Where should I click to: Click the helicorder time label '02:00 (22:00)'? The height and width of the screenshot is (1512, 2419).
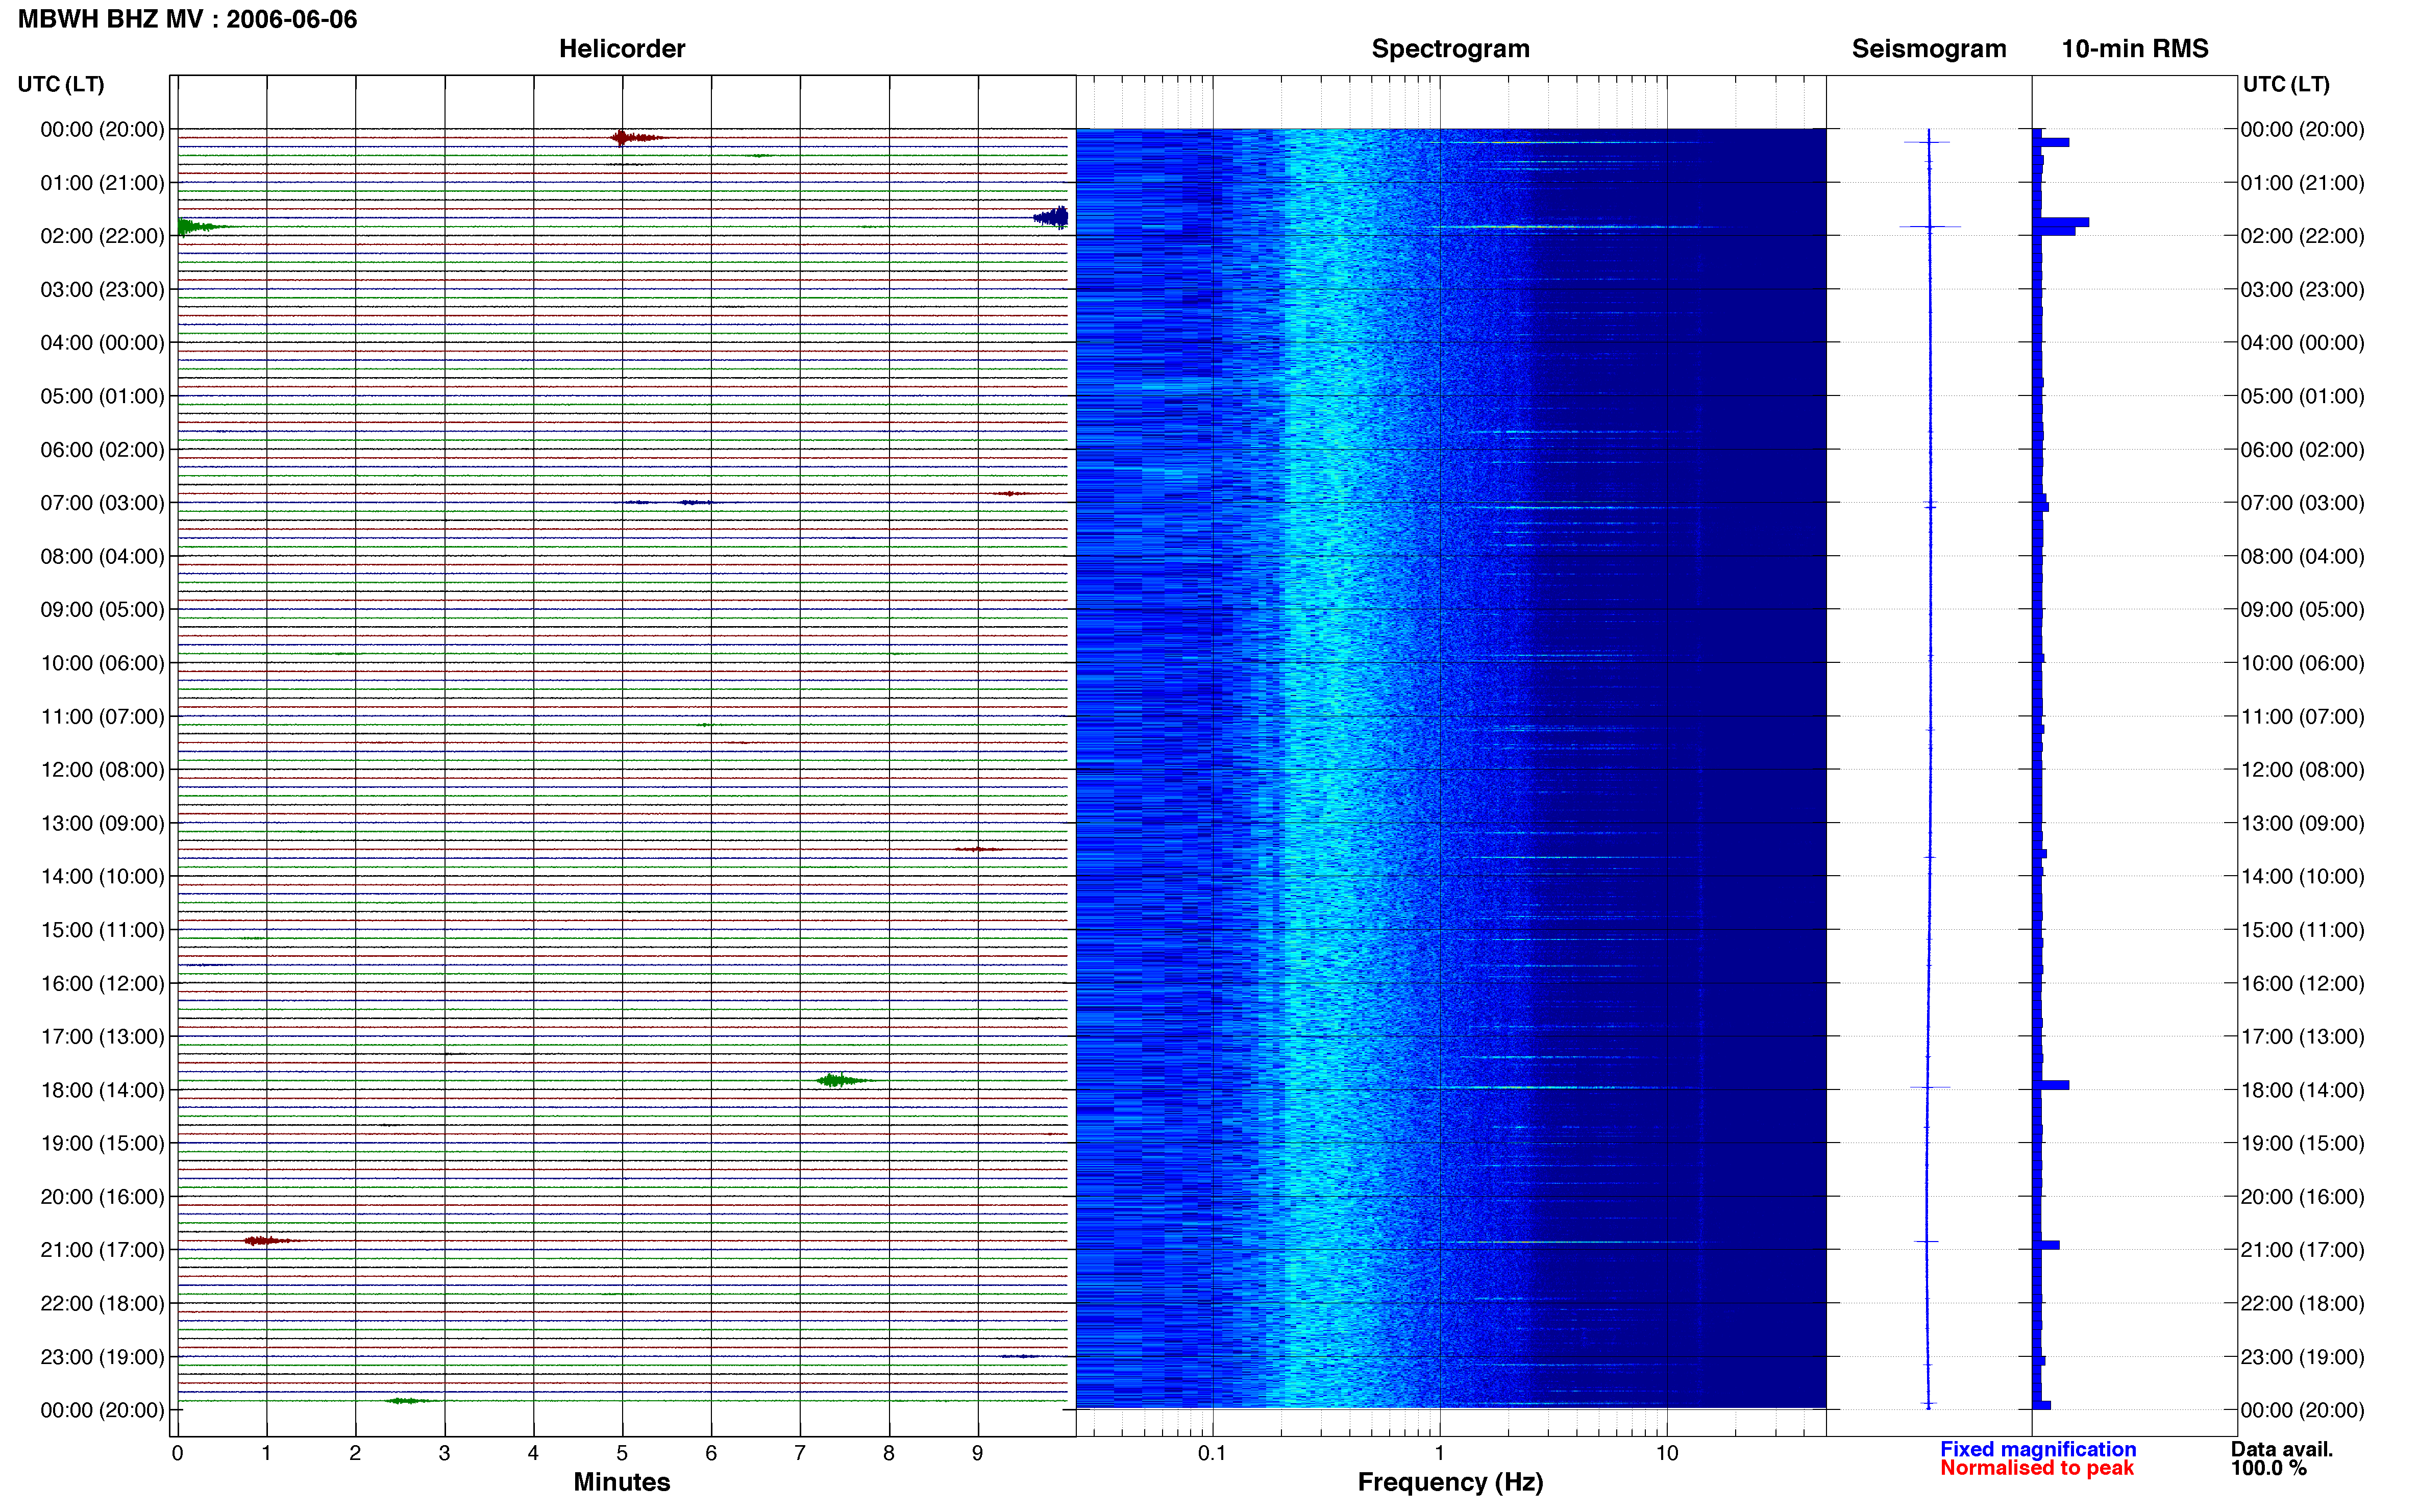[102, 236]
